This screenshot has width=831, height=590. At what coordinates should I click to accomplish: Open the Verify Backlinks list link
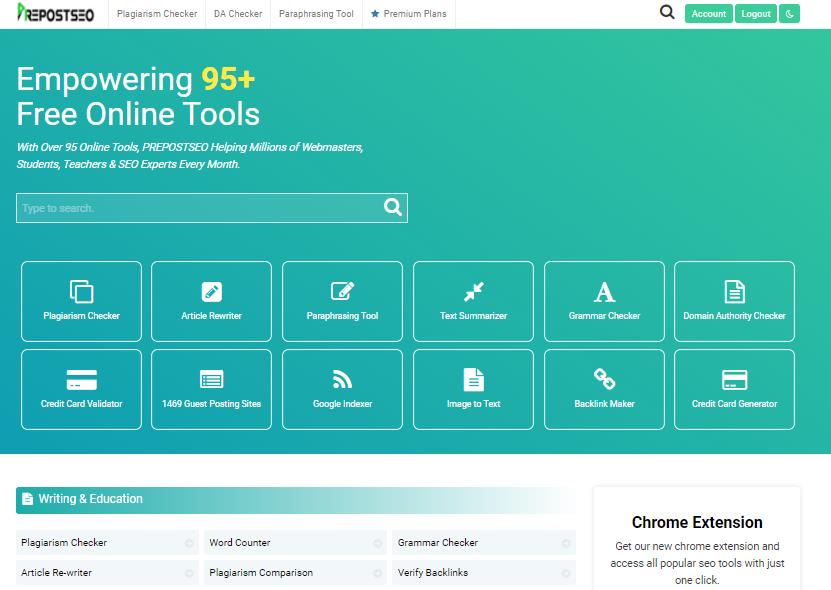tap(433, 573)
